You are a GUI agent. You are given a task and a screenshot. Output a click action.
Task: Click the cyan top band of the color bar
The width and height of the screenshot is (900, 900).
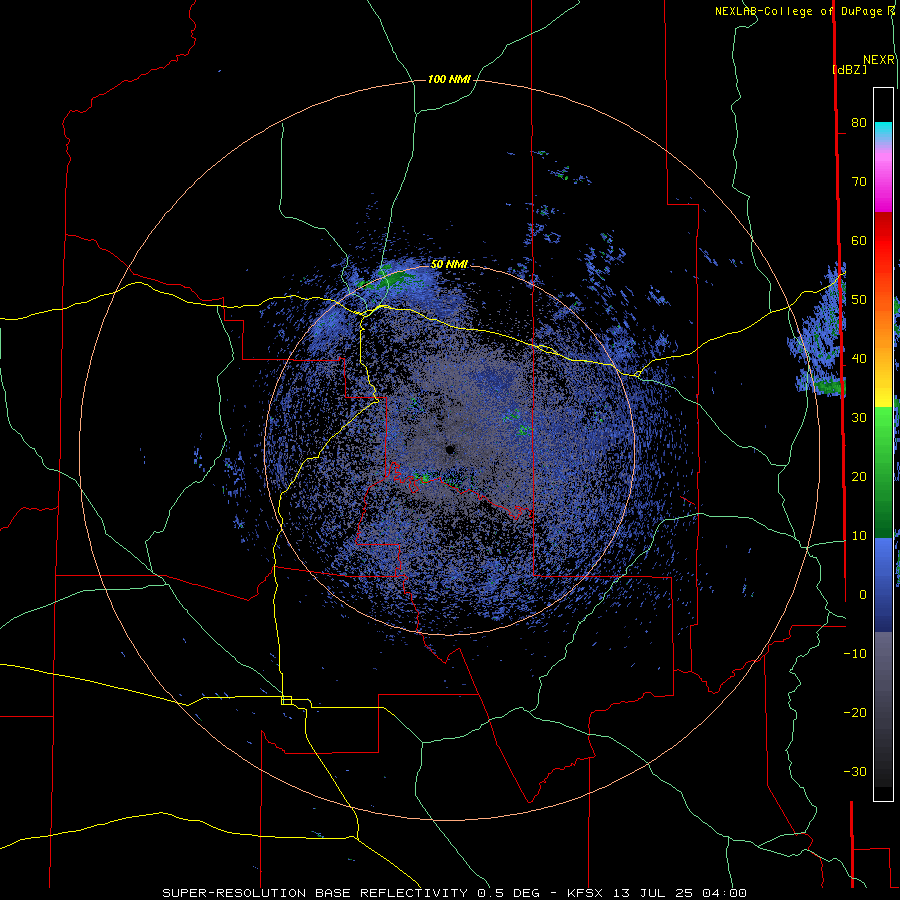pyautogui.click(x=883, y=132)
